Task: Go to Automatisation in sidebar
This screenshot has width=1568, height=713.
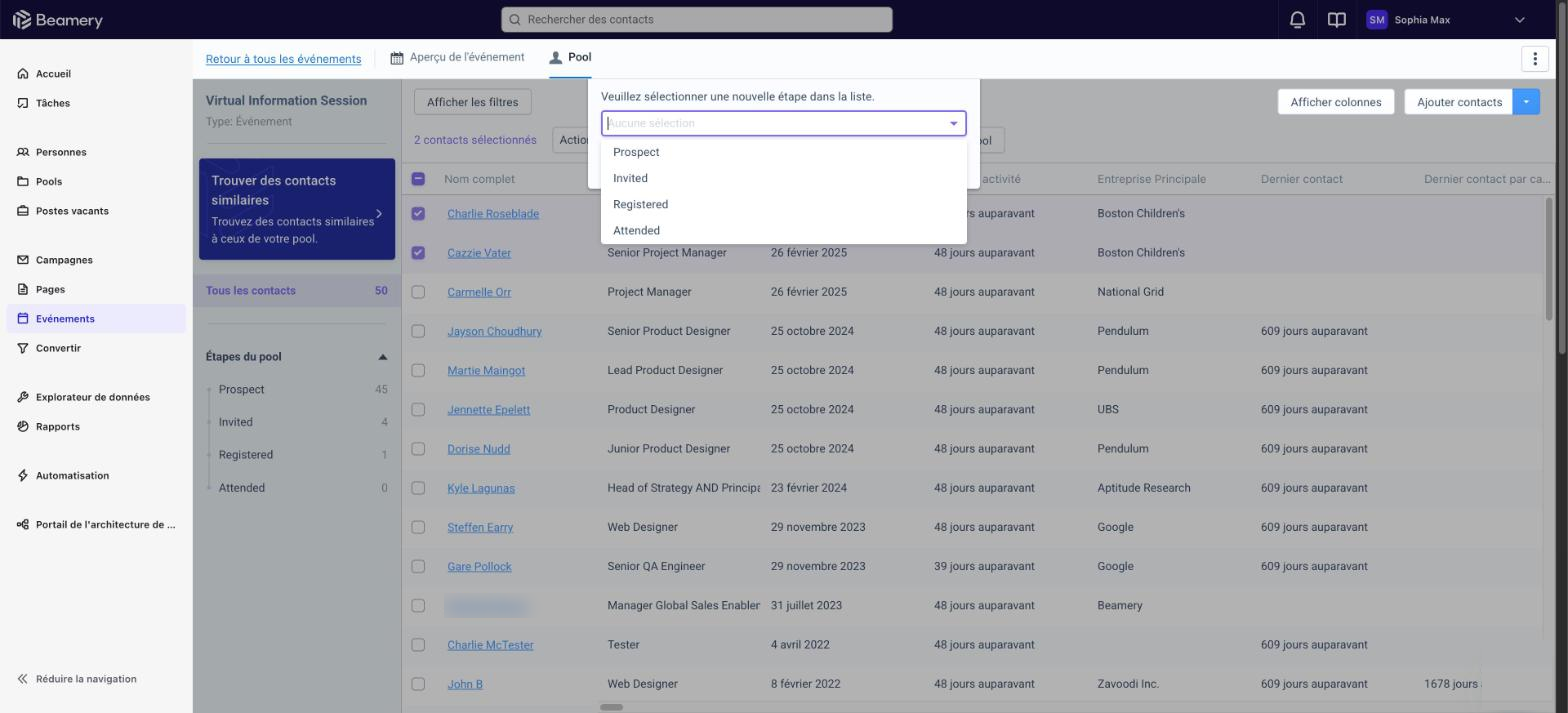Action: [72, 476]
